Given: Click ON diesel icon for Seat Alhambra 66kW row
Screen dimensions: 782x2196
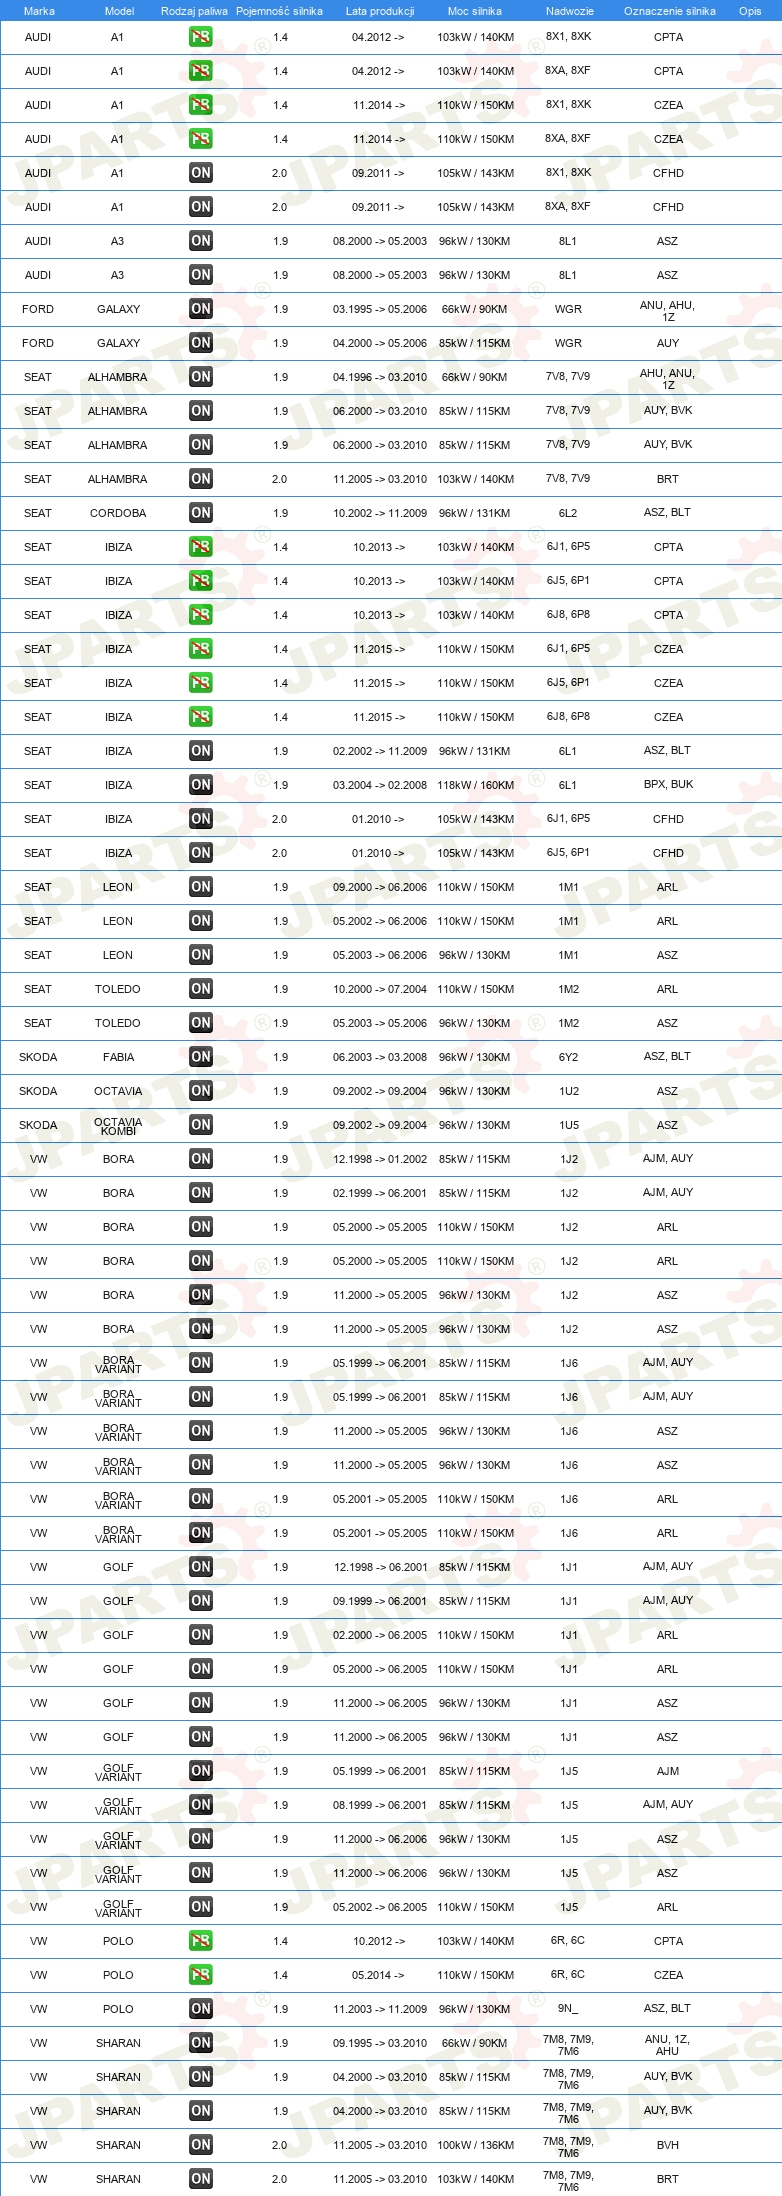Looking at the screenshot, I should [x=201, y=377].
